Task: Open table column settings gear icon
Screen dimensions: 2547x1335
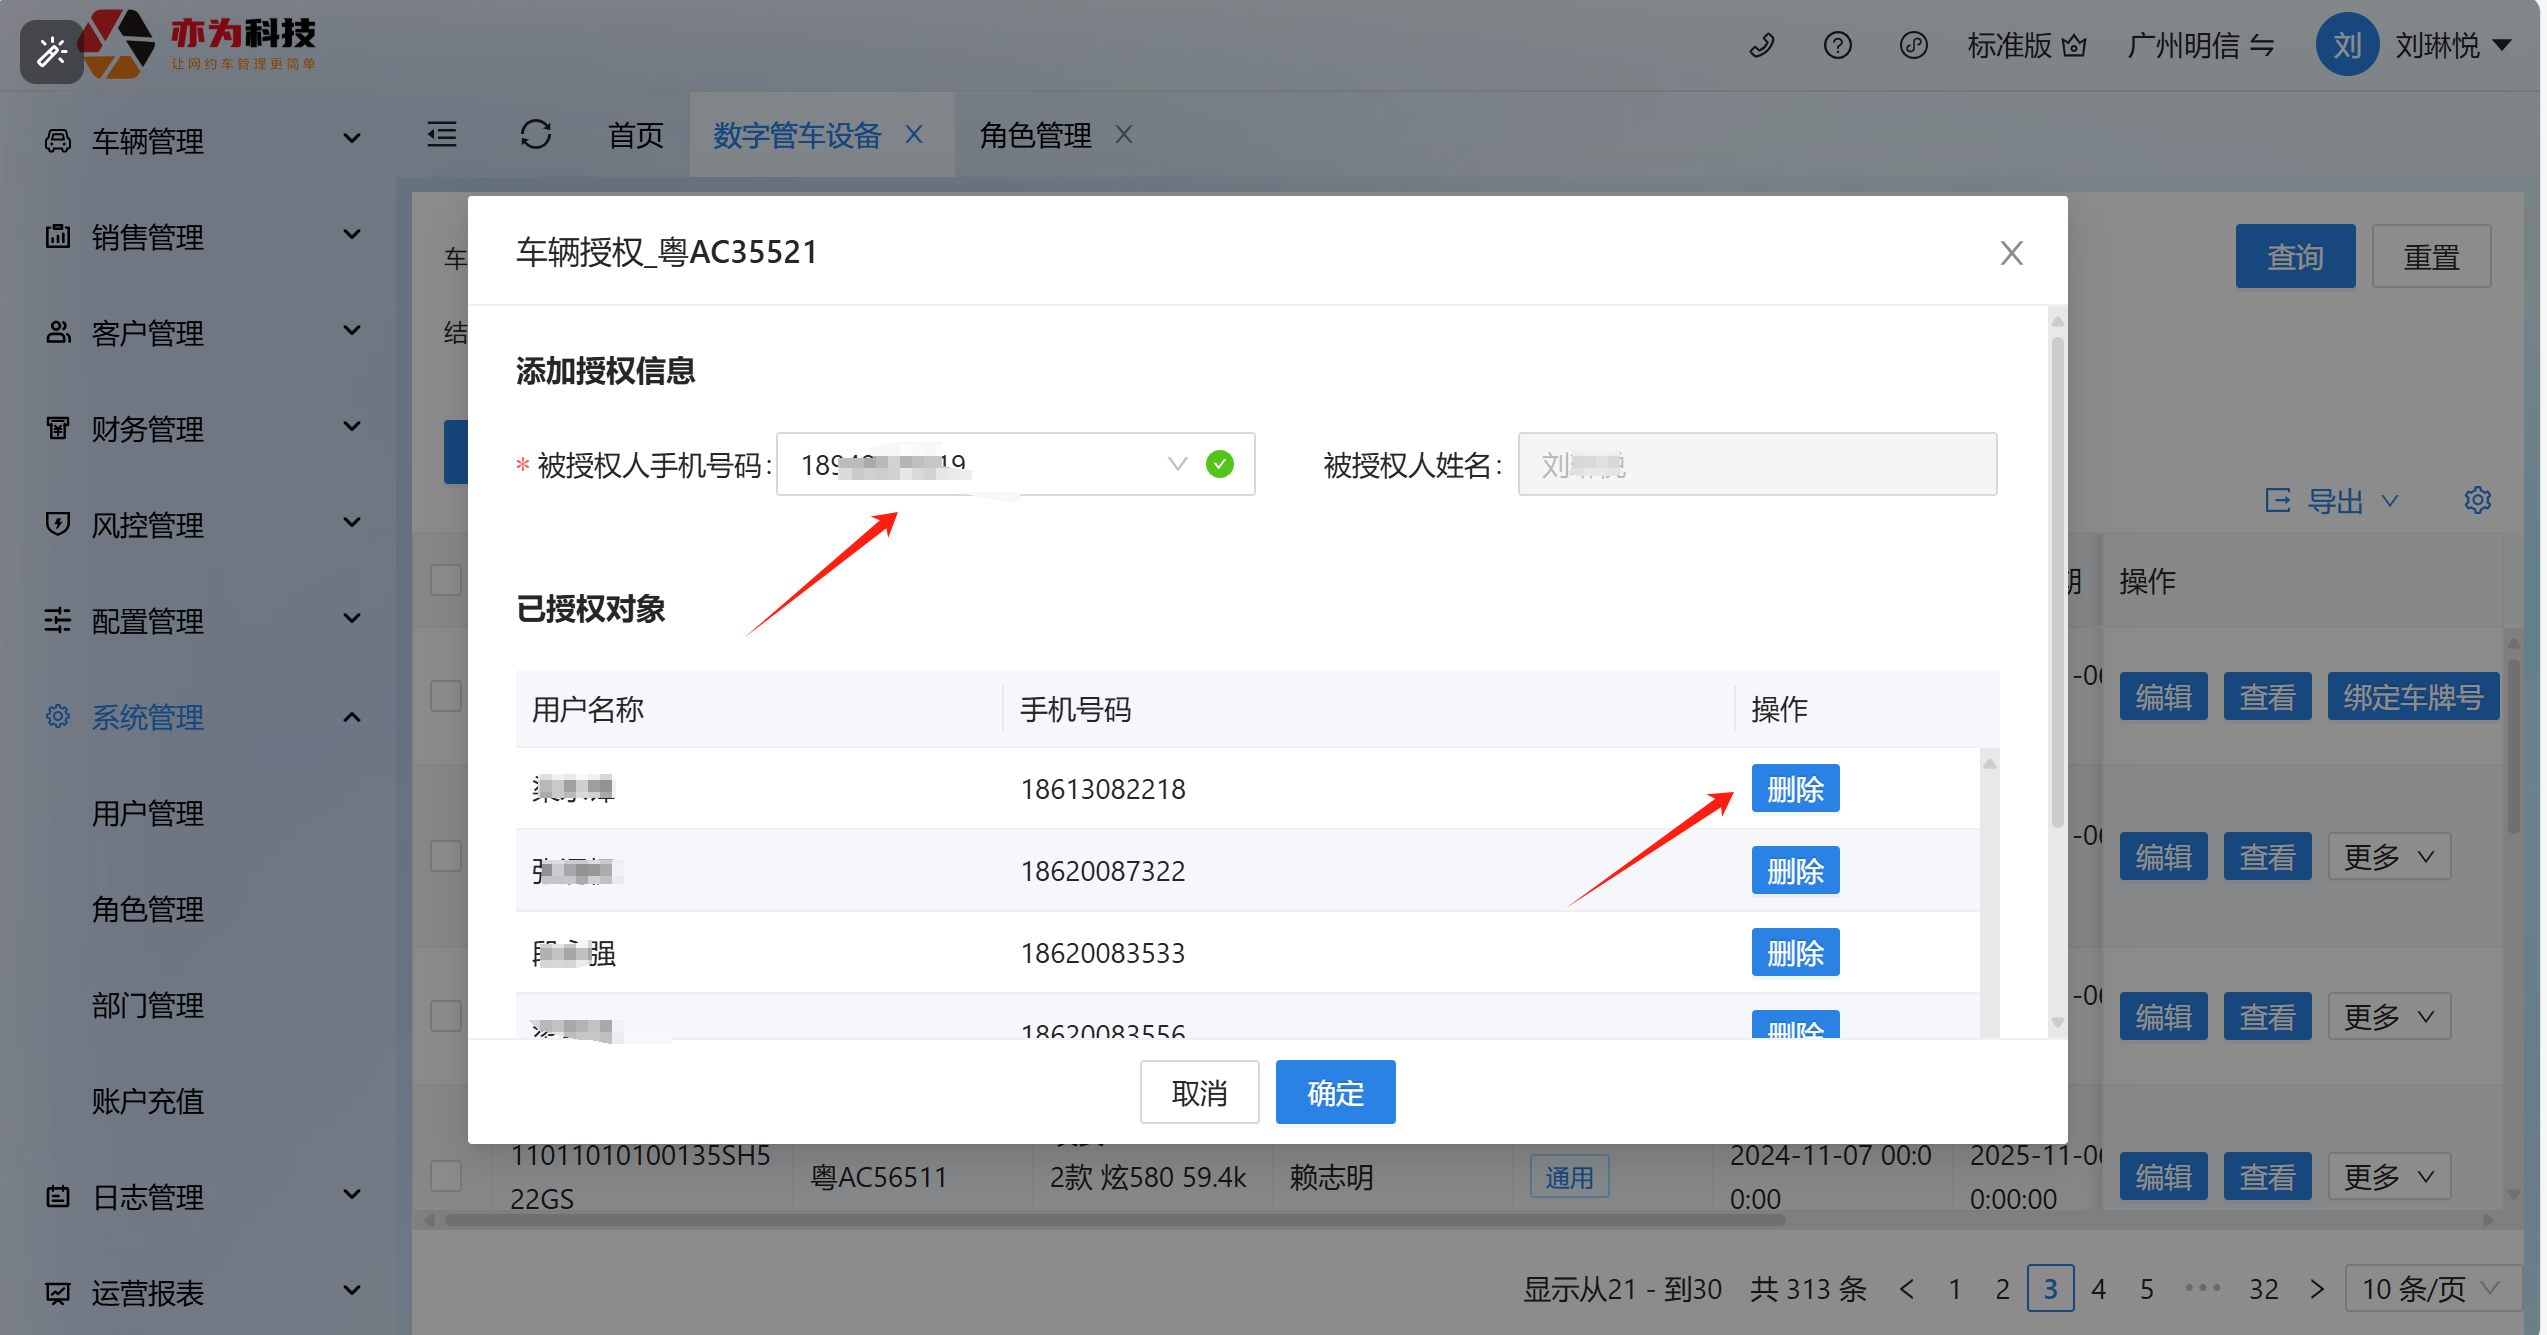Action: [2477, 500]
